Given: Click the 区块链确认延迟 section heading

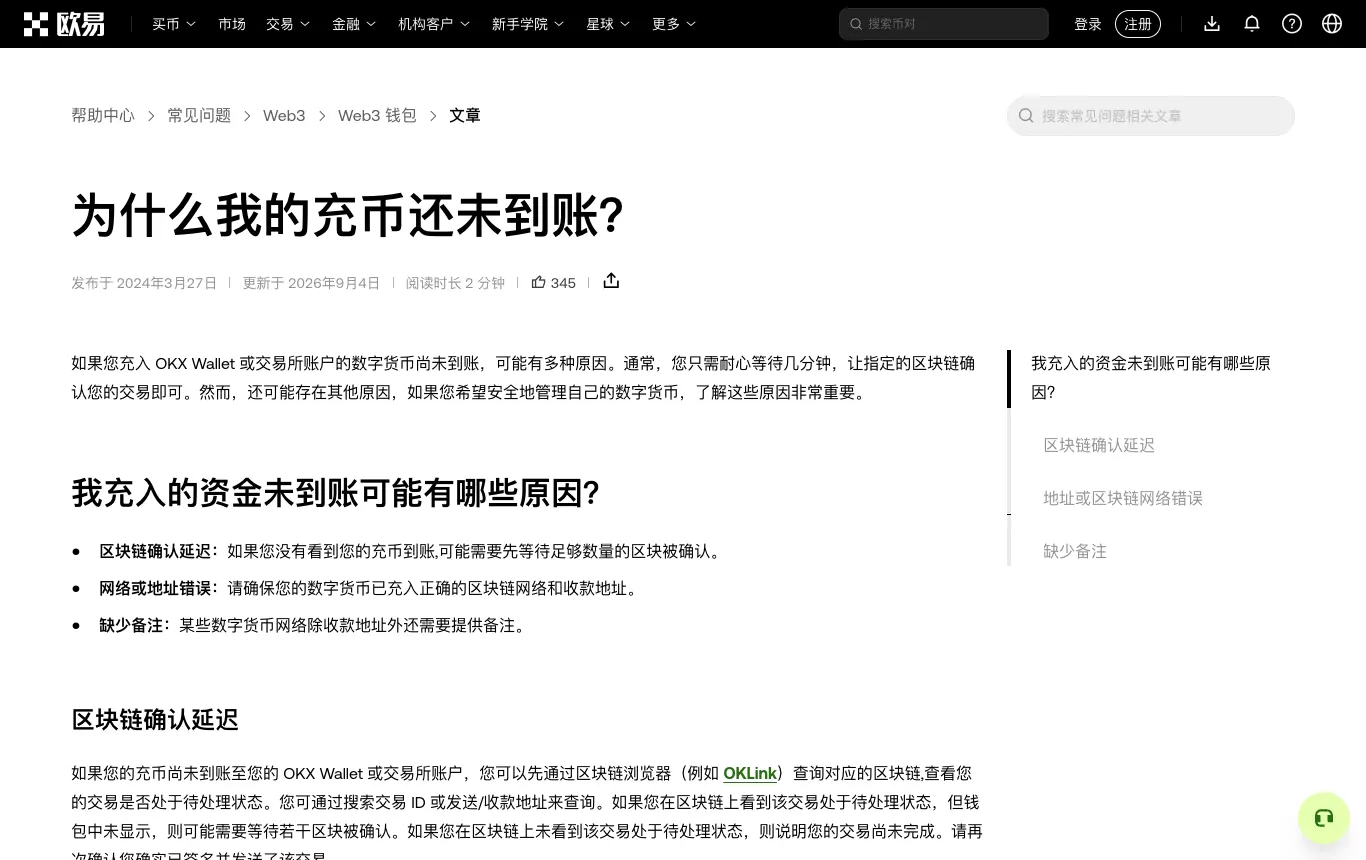Looking at the screenshot, I should (x=155, y=720).
